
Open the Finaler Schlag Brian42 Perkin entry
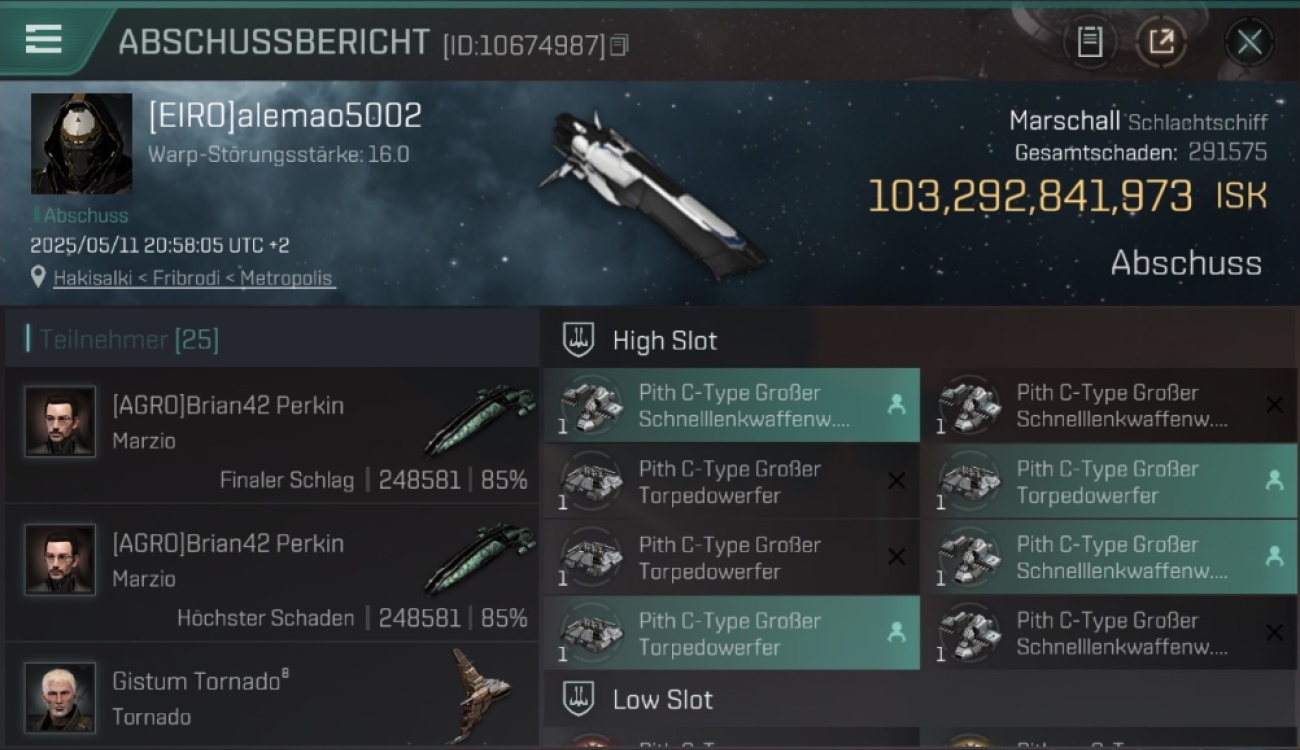pos(272,435)
